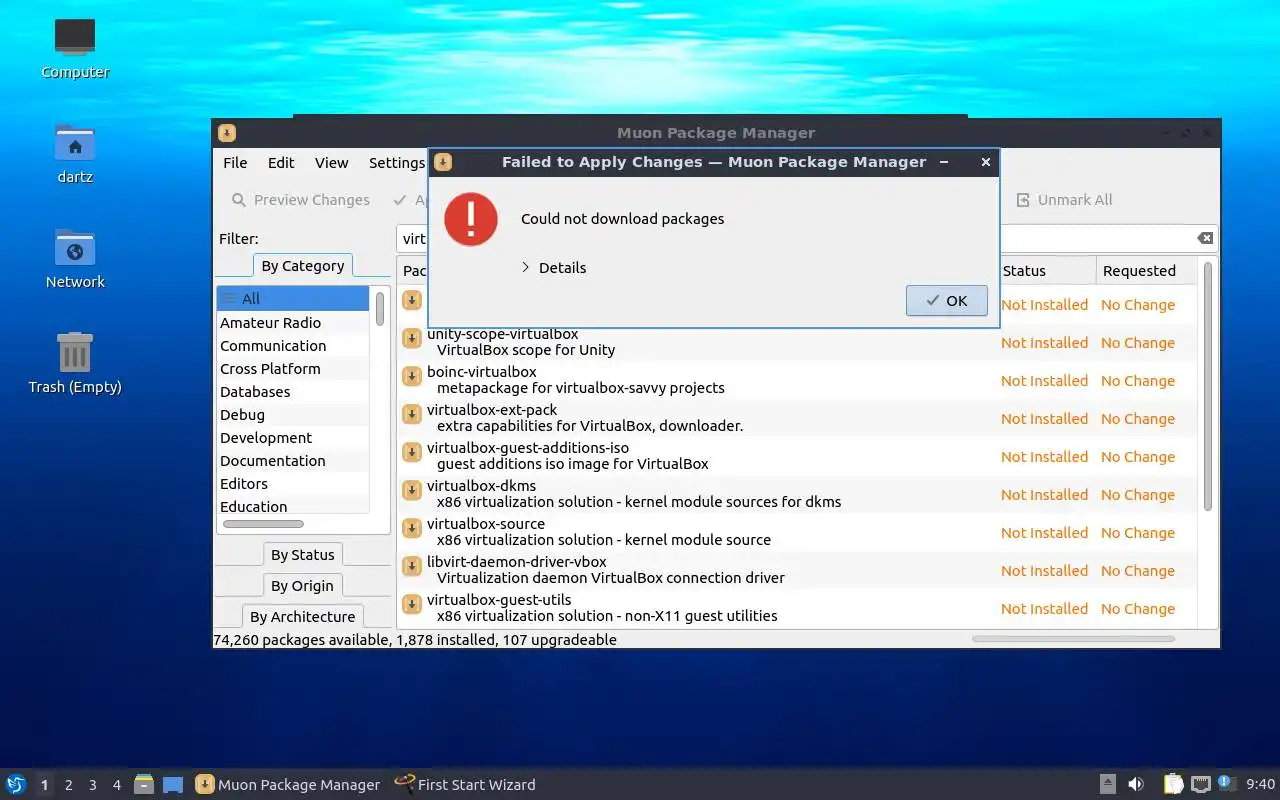
Task: Click the red error exclamation icon
Action: coord(471,219)
